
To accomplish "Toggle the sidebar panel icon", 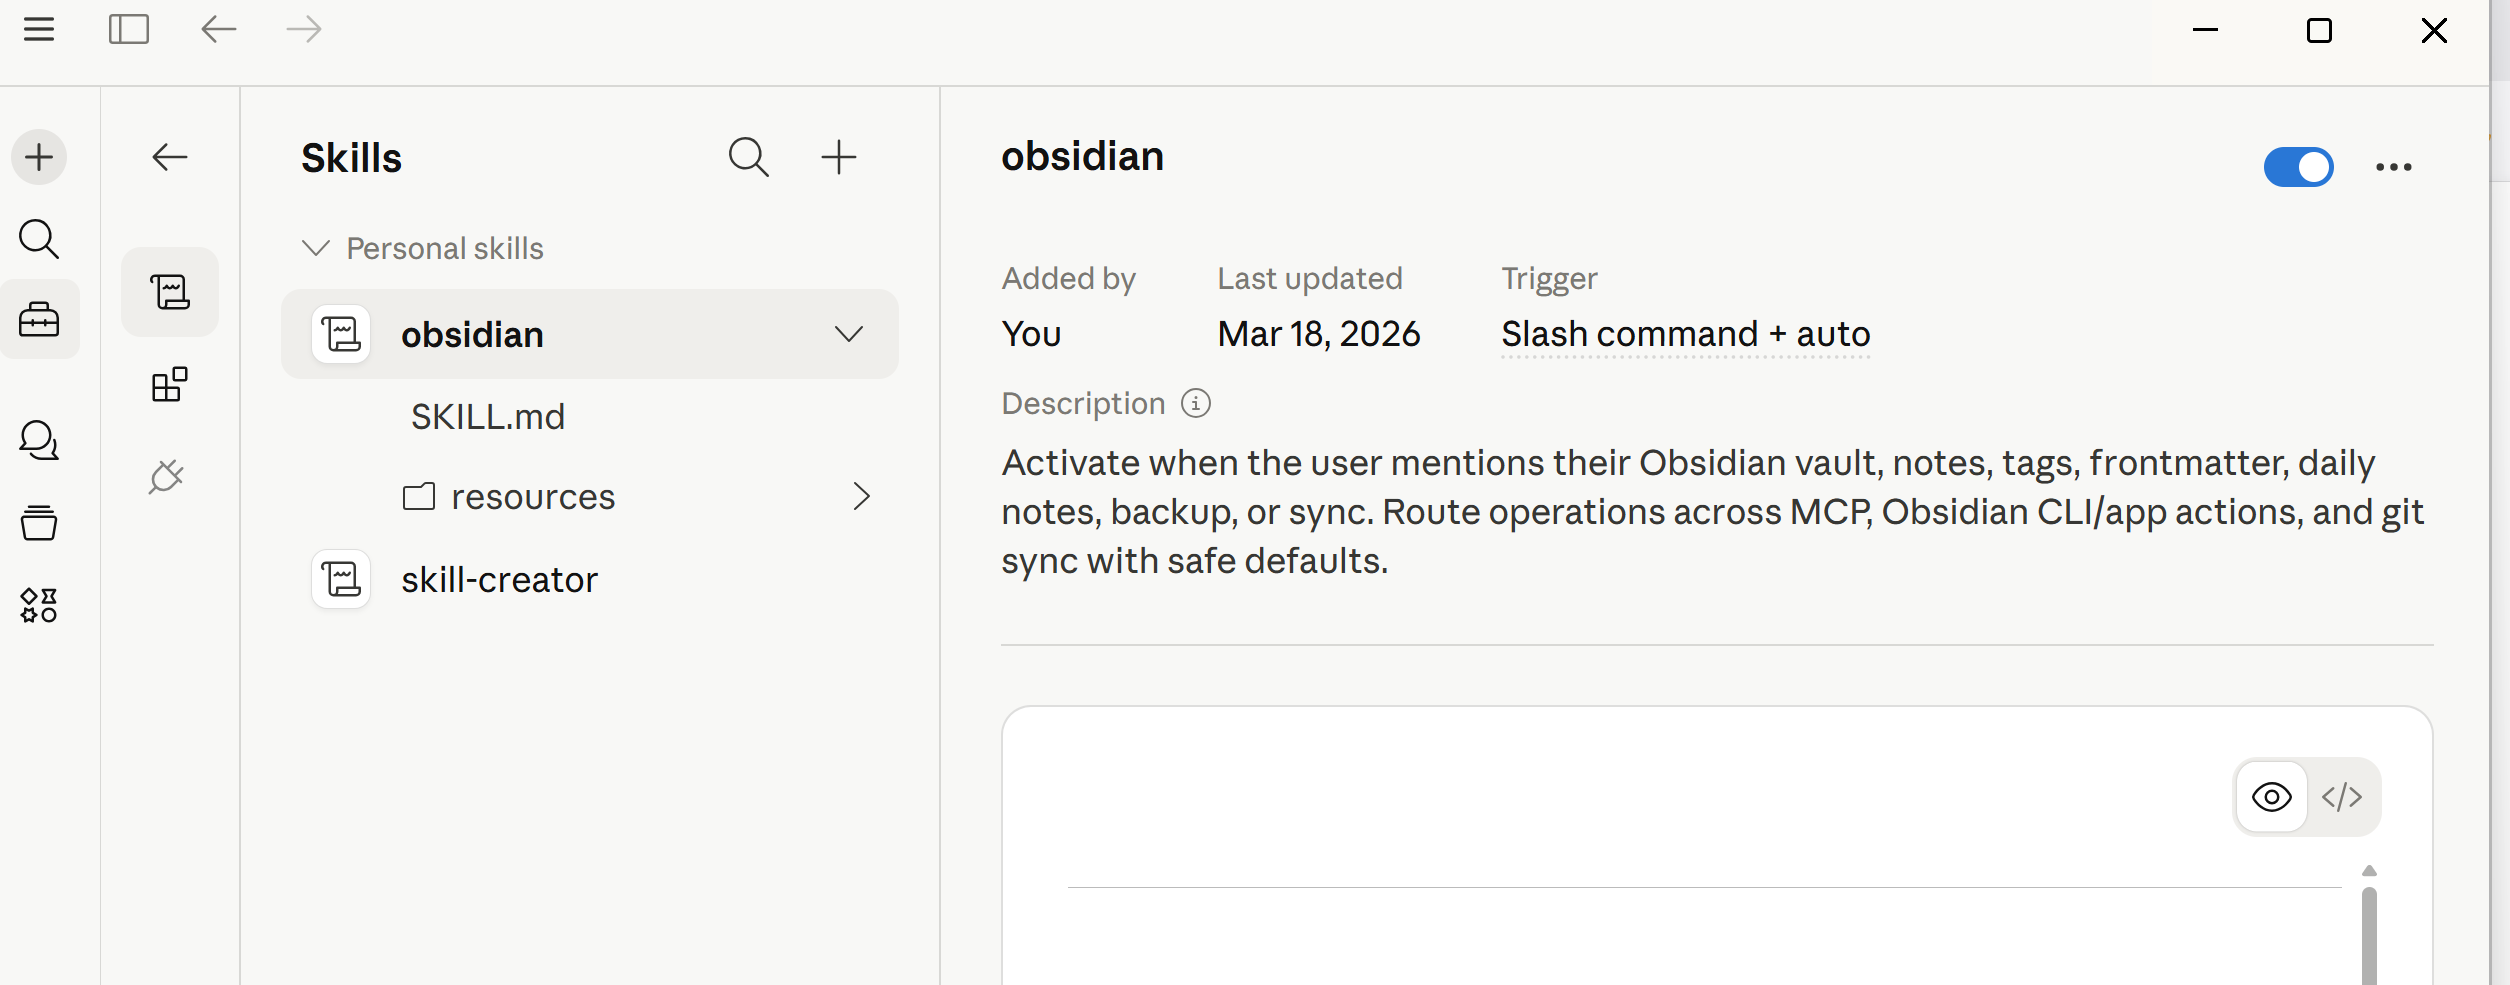I will pos(129,30).
